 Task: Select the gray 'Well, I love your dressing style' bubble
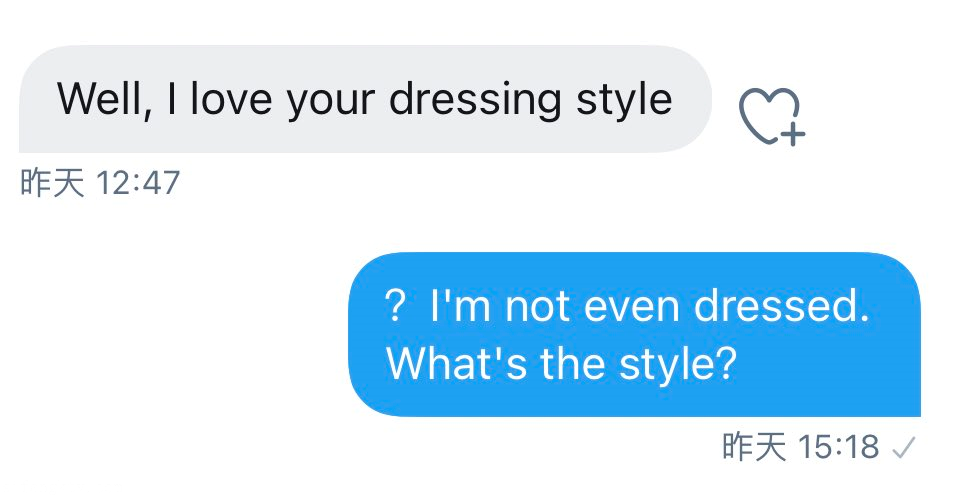tap(364, 99)
